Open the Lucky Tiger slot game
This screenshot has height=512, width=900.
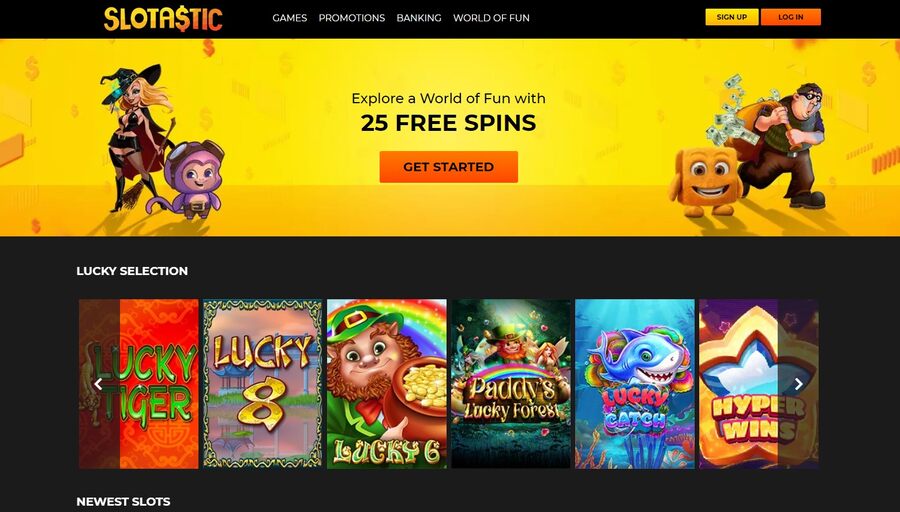[x=139, y=384]
